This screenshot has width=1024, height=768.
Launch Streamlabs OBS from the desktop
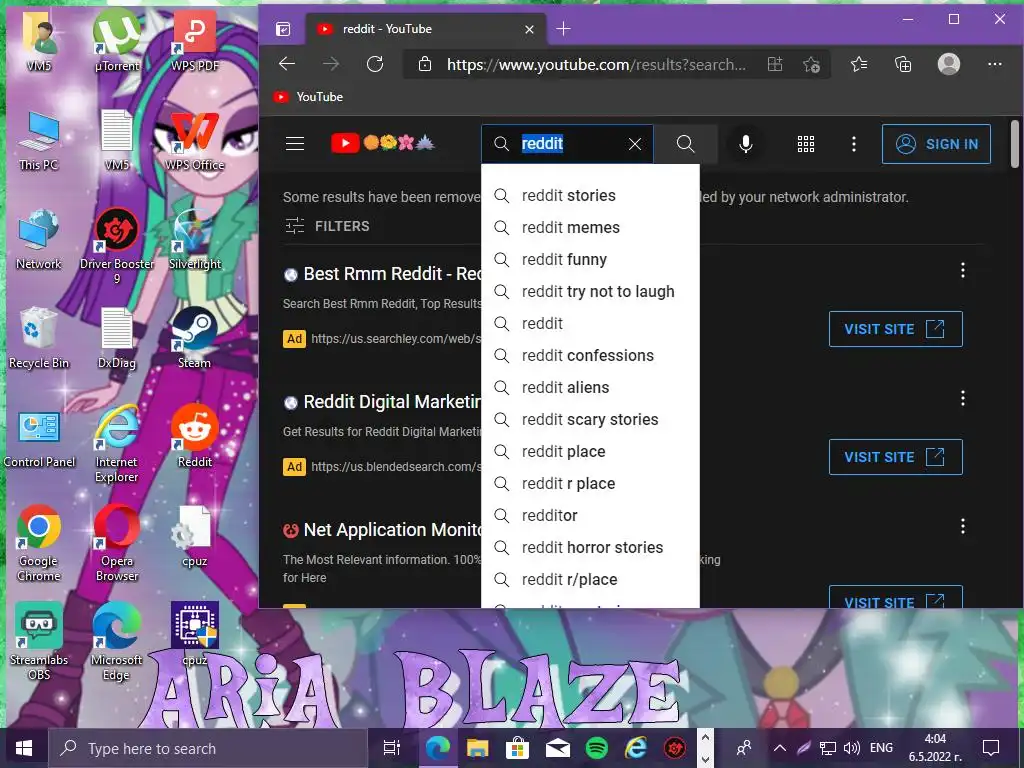click(39, 641)
